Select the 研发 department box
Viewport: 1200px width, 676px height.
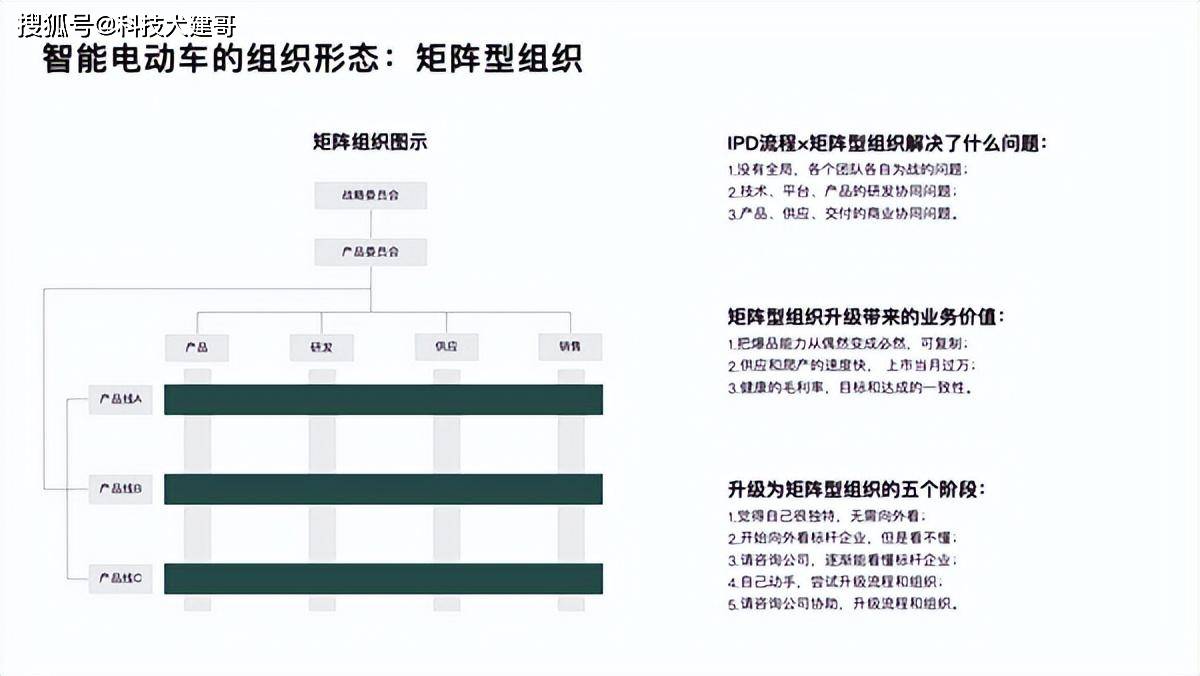pos(322,347)
